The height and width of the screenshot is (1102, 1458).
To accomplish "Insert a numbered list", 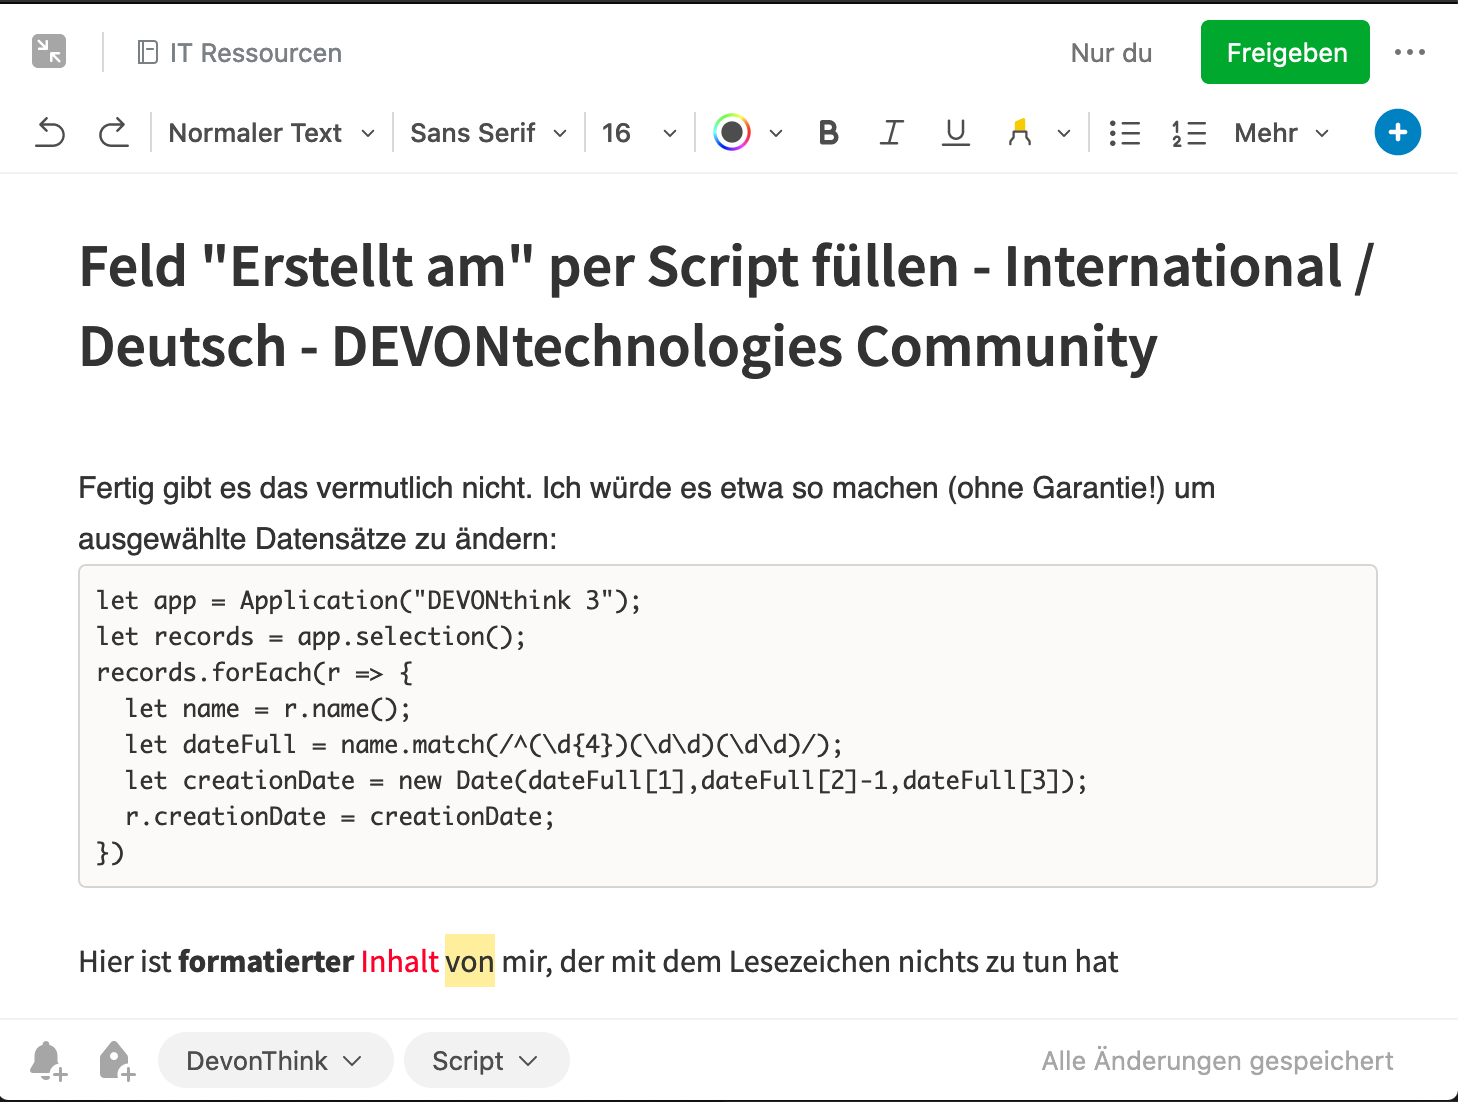I will [1189, 133].
